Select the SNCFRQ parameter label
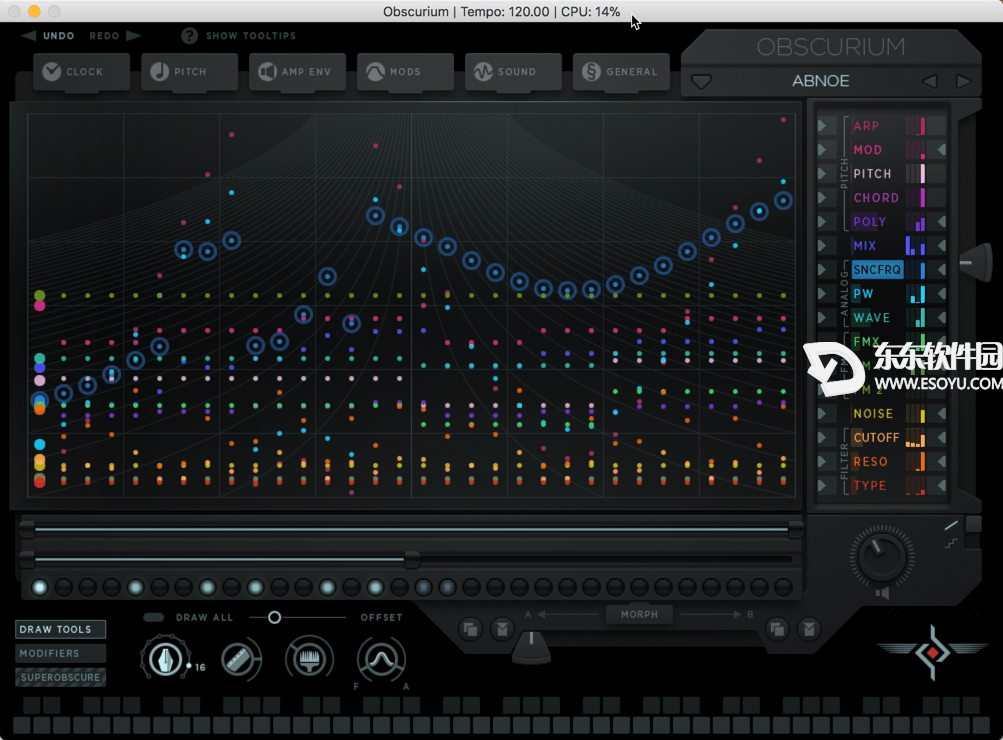The image size is (1003, 740). coord(877,270)
